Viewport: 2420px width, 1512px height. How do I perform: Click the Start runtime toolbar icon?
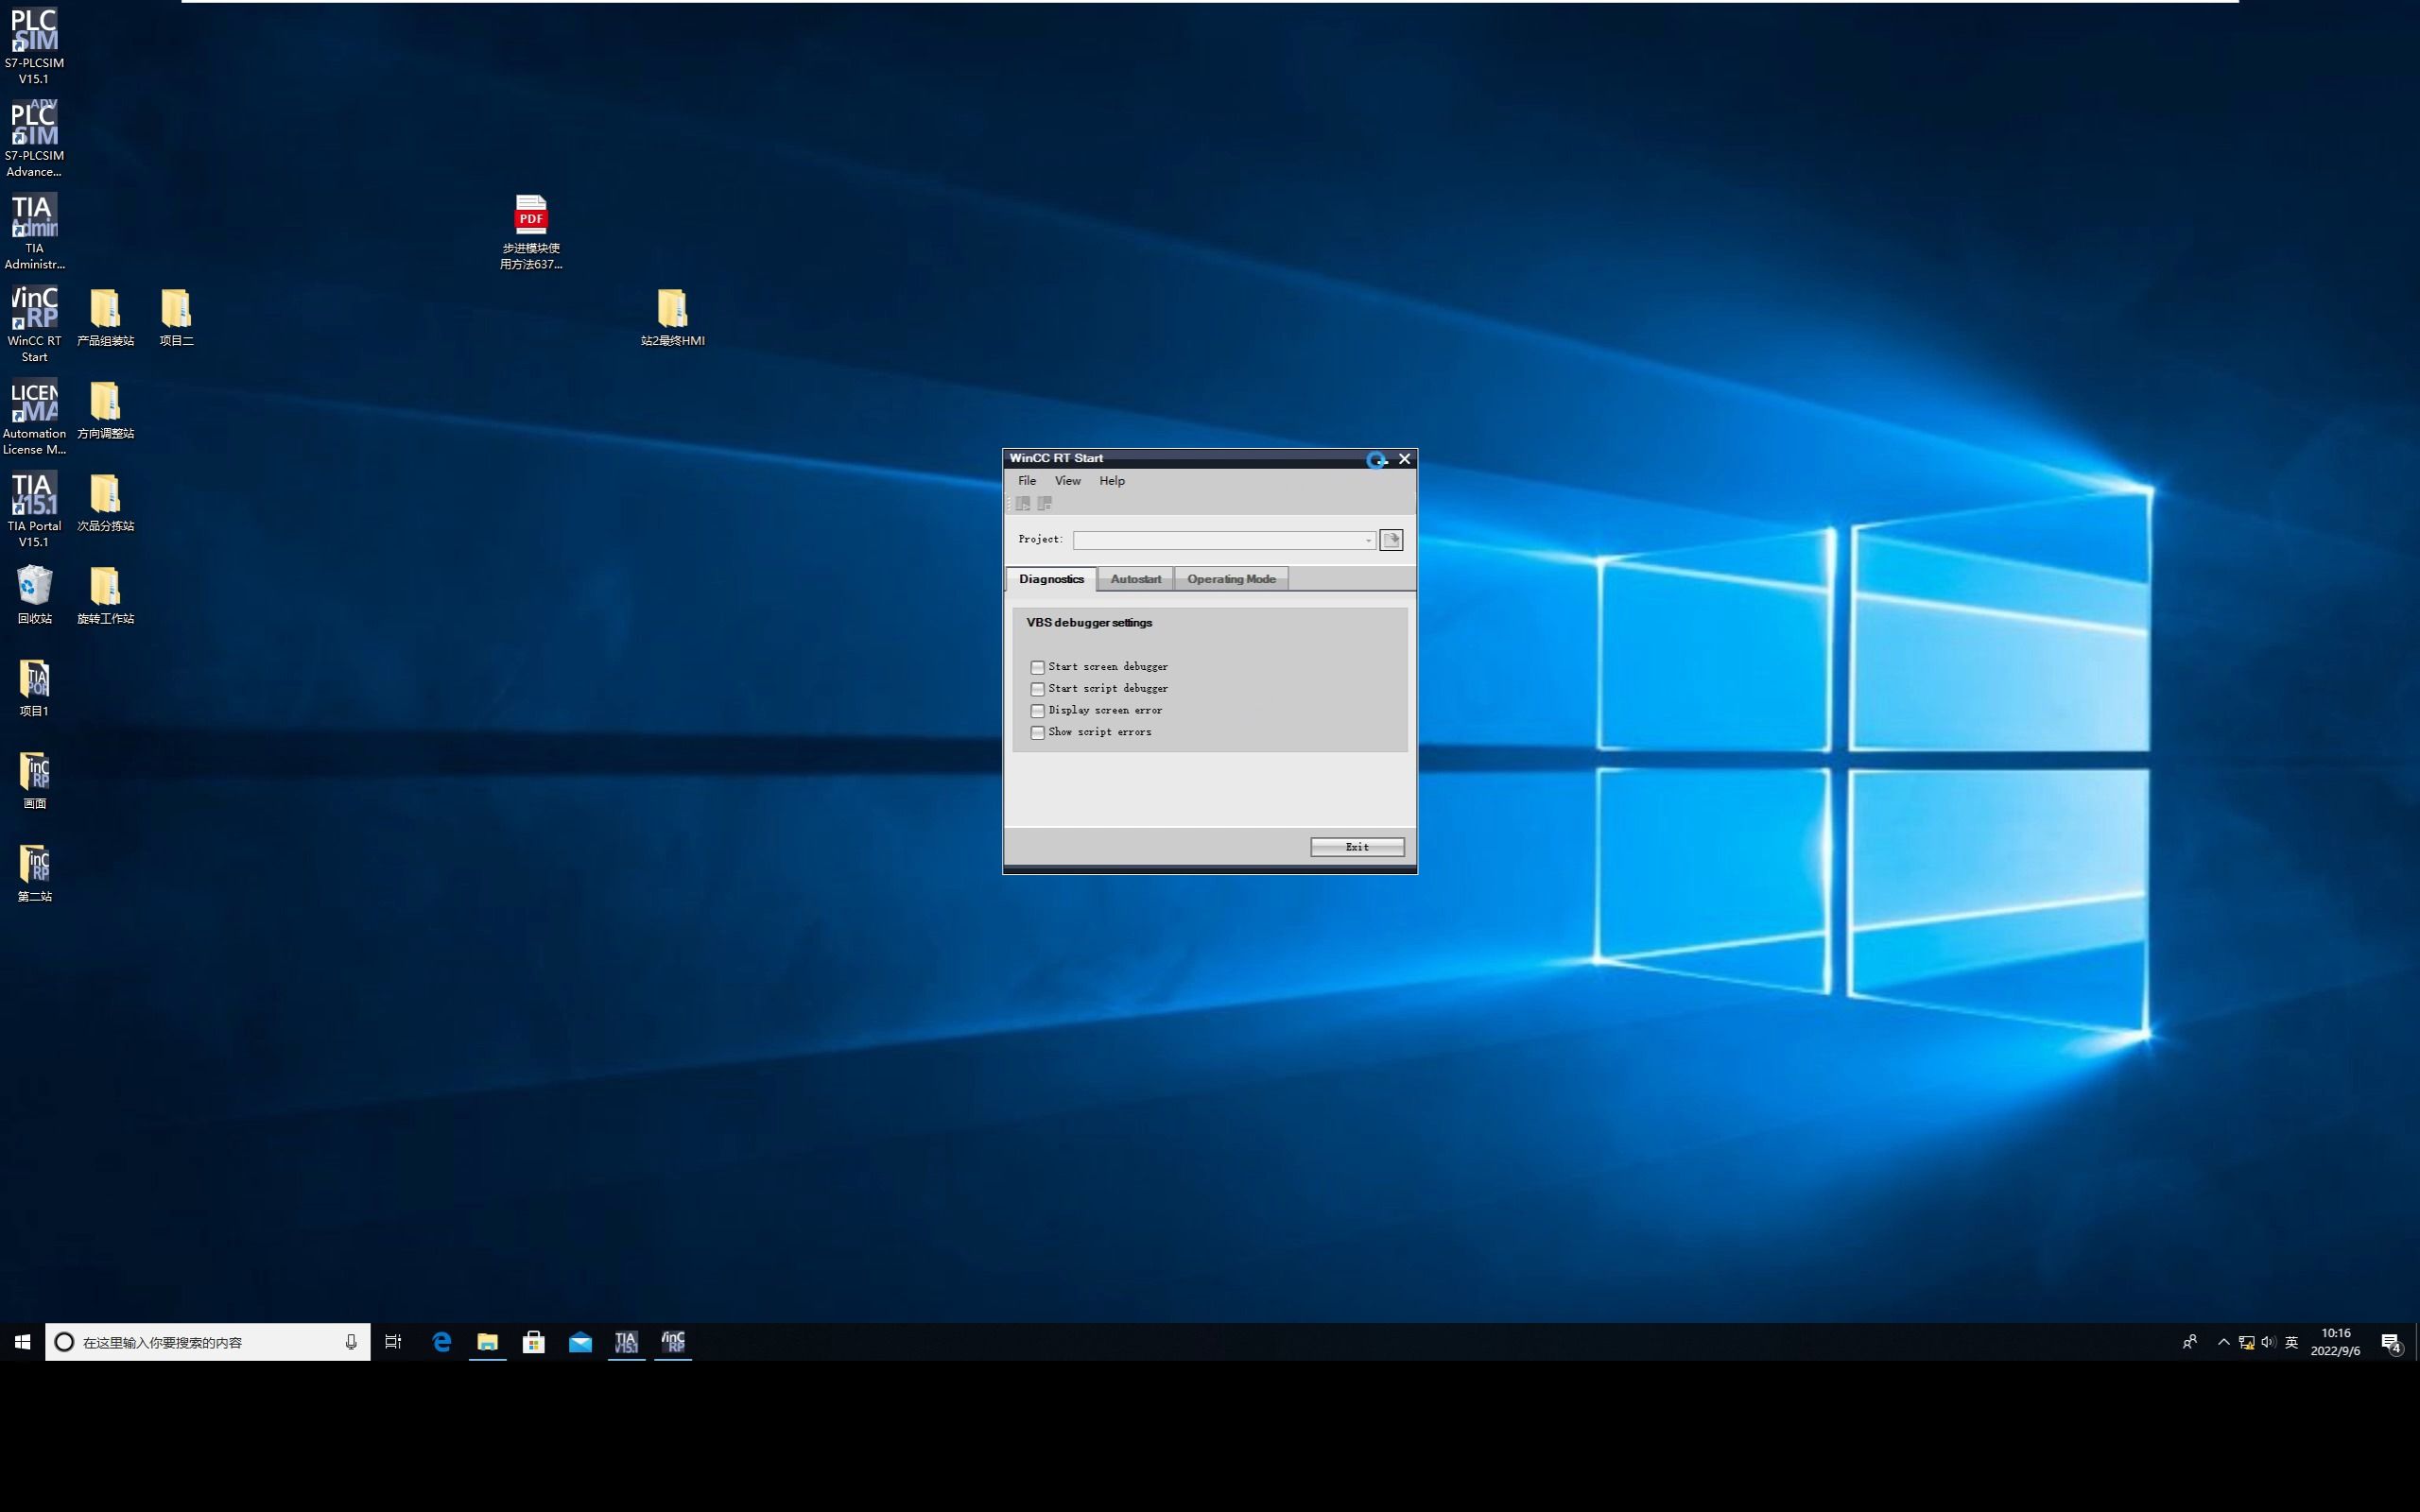pos(1023,504)
